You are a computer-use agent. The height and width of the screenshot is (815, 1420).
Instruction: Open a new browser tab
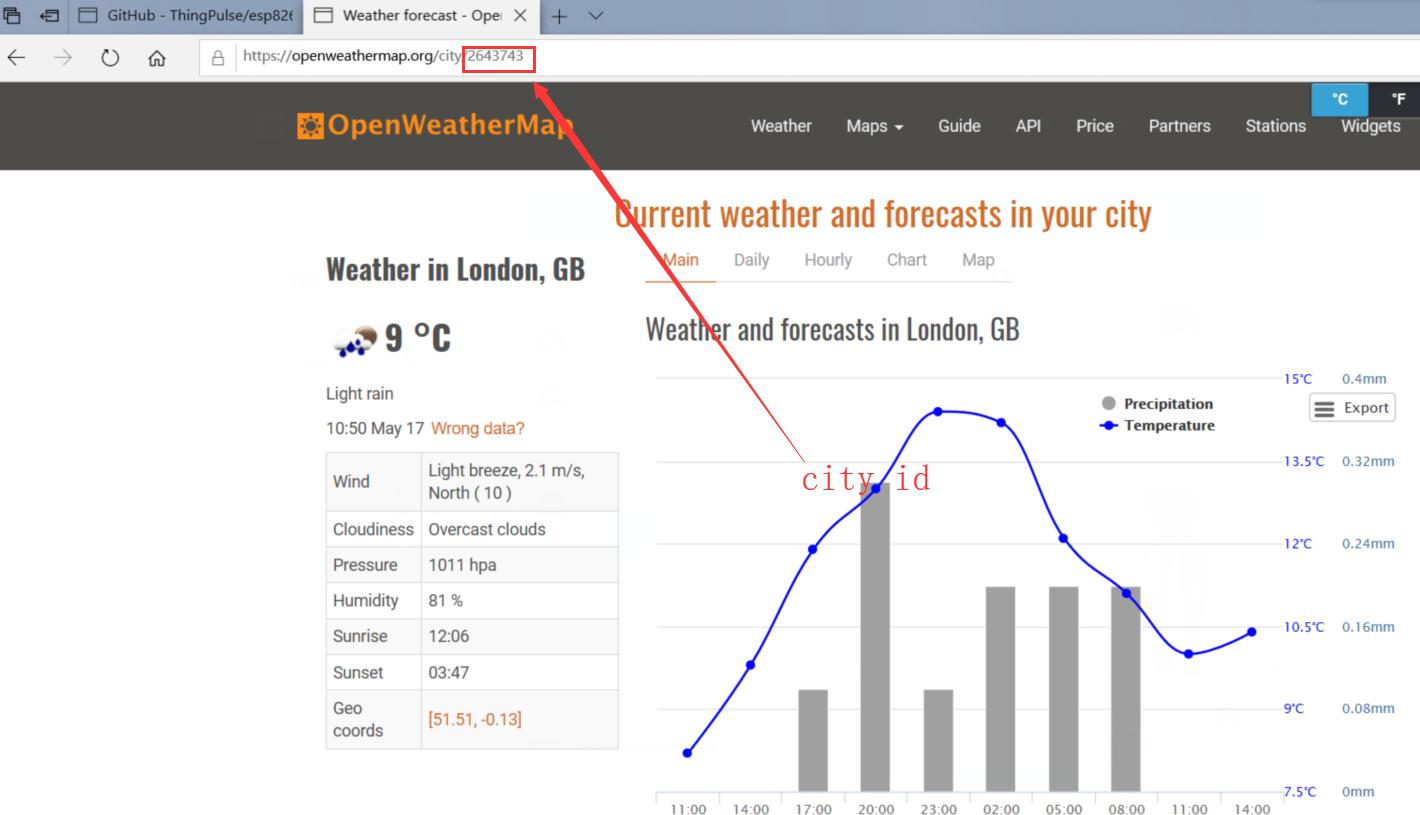point(559,16)
